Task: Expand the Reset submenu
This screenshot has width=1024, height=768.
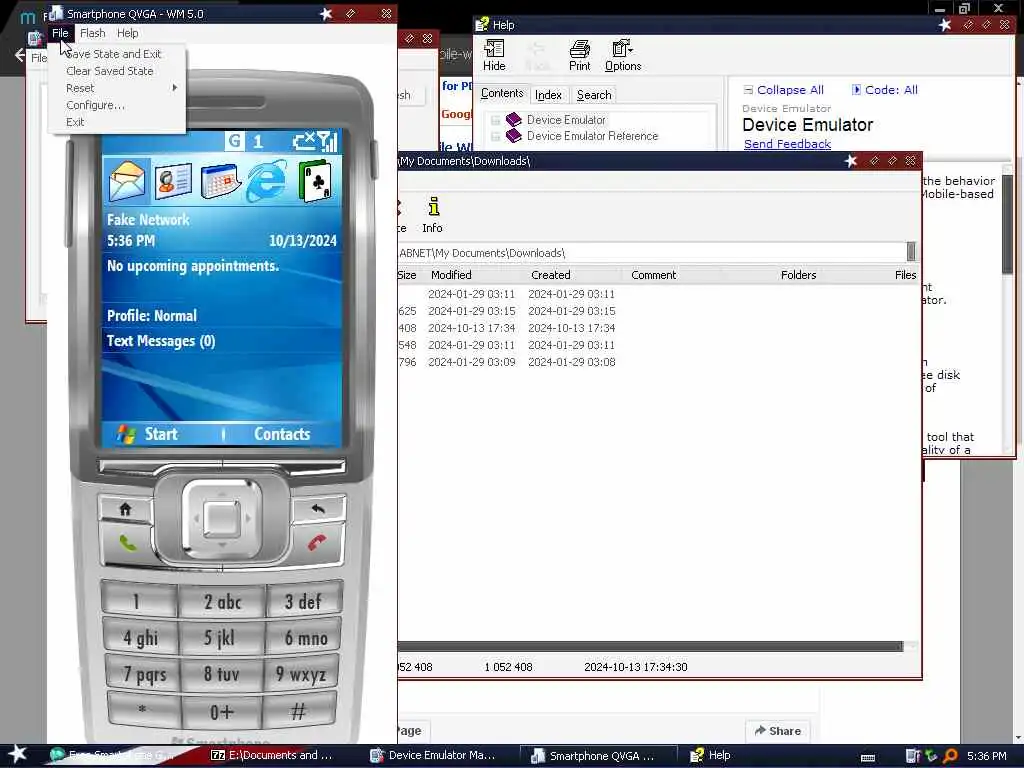Action: tap(118, 88)
